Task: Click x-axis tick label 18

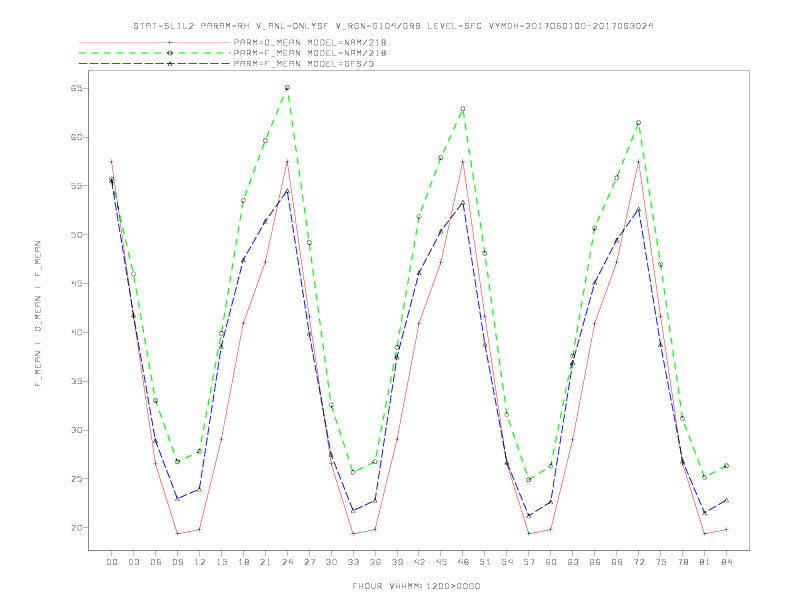Action: 243,562
